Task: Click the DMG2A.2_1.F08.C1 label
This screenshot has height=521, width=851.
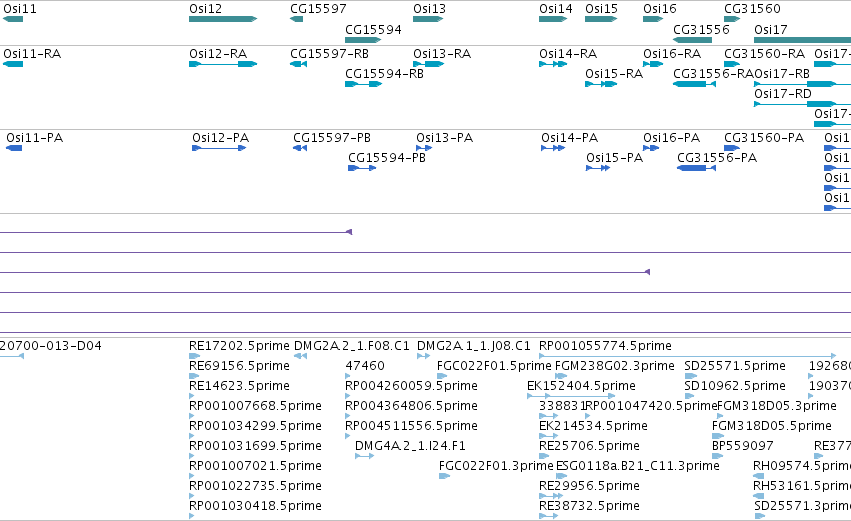Action: 352,346
